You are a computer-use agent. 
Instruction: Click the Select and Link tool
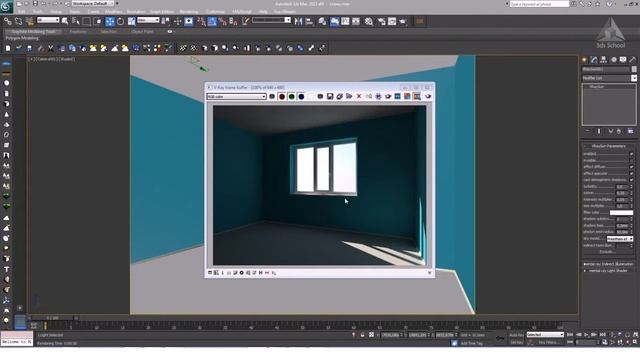(x=8, y=21)
